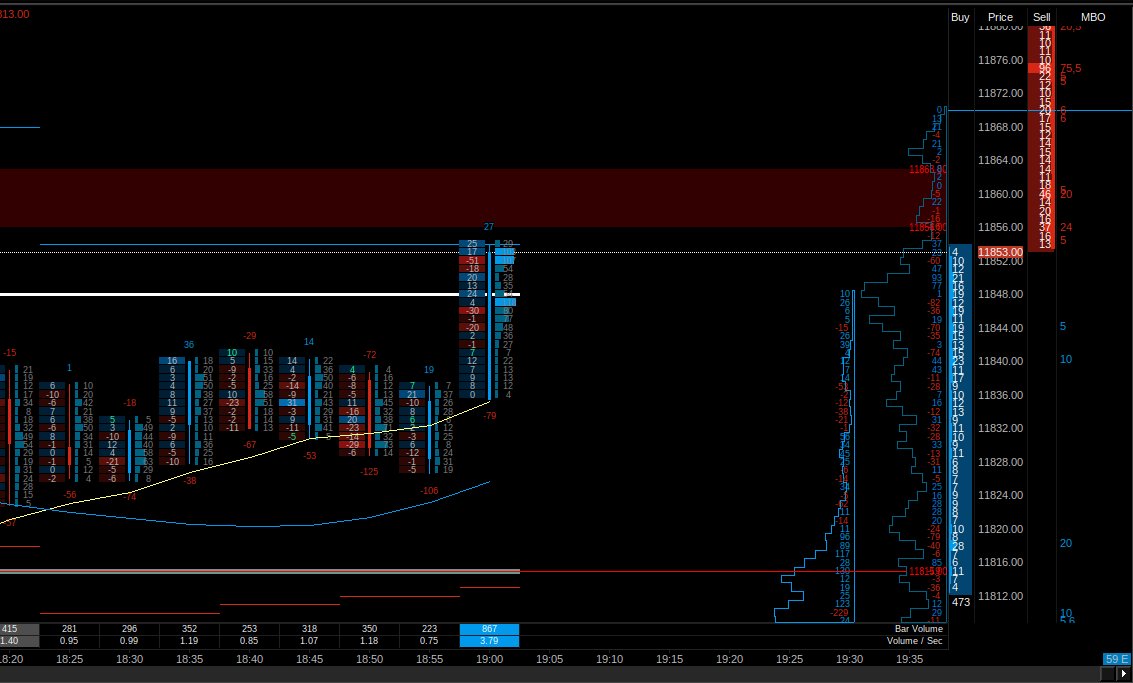Screen dimensions: 1133x683
Task: Select the Price column header
Action: pyautogui.click(x=1001, y=17)
